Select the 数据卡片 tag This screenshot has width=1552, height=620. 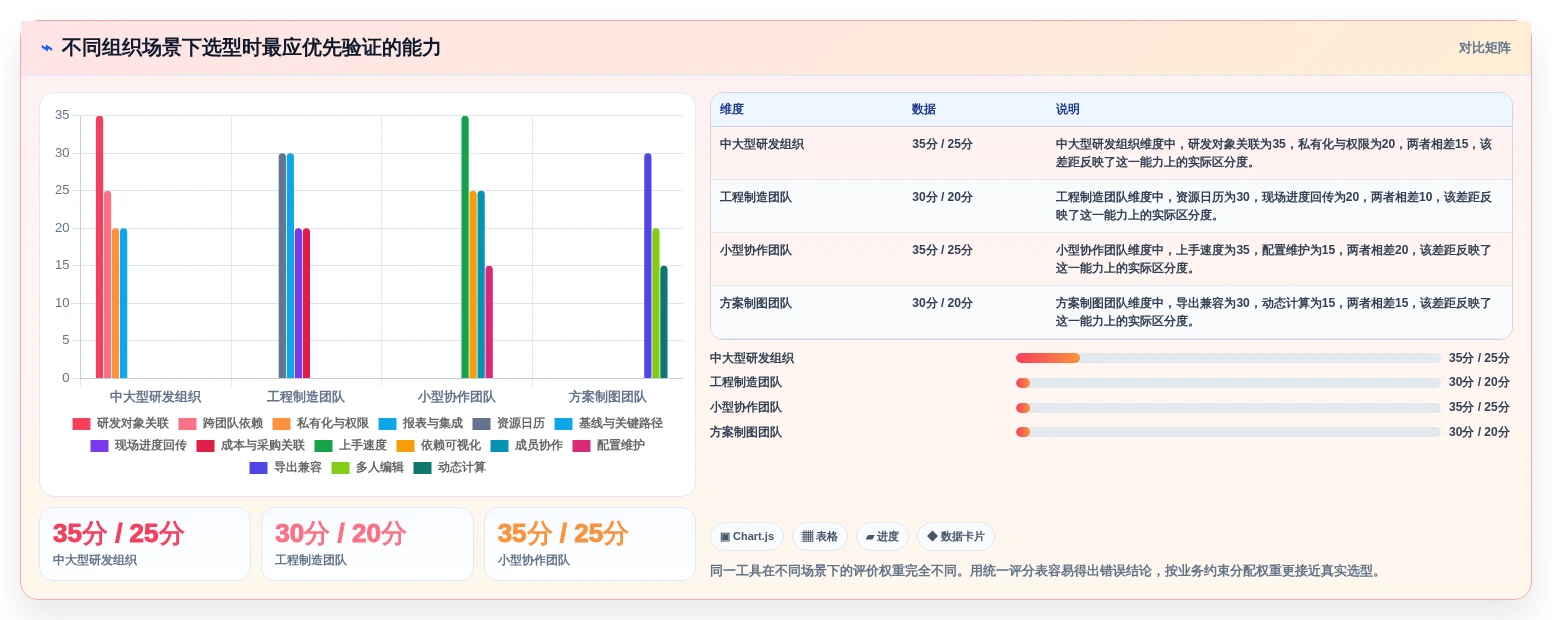pyautogui.click(x=955, y=537)
